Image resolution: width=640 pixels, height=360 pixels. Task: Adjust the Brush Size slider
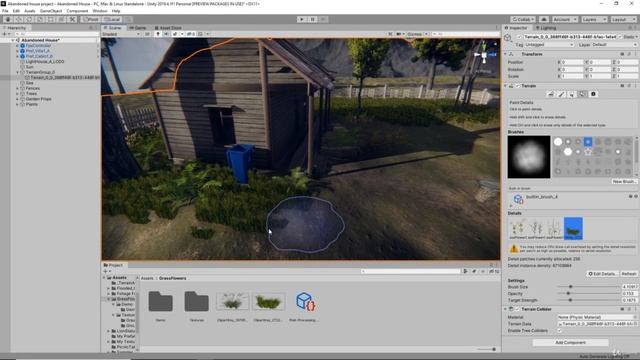click(x=589, y=287)
